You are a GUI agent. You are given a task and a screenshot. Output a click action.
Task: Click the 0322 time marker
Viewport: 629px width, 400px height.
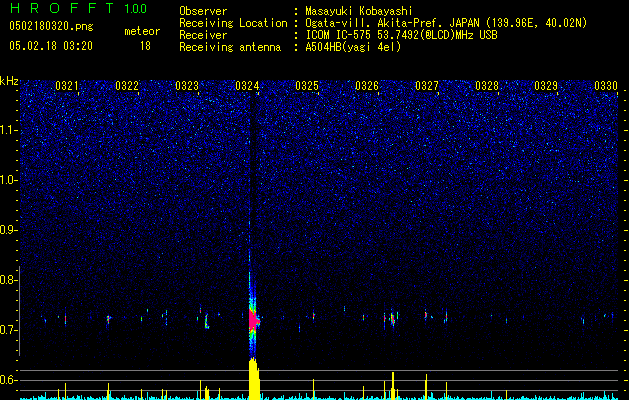coord(127,86)
